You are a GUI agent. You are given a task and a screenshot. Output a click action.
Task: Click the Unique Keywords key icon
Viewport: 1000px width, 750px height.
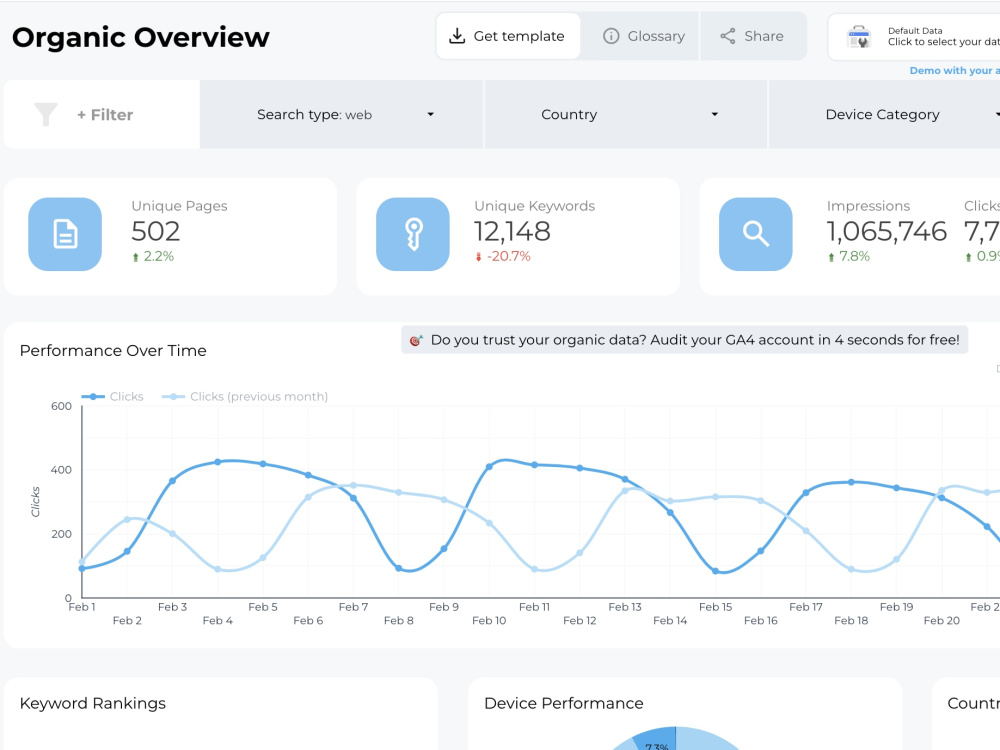(x=413, y=234)
